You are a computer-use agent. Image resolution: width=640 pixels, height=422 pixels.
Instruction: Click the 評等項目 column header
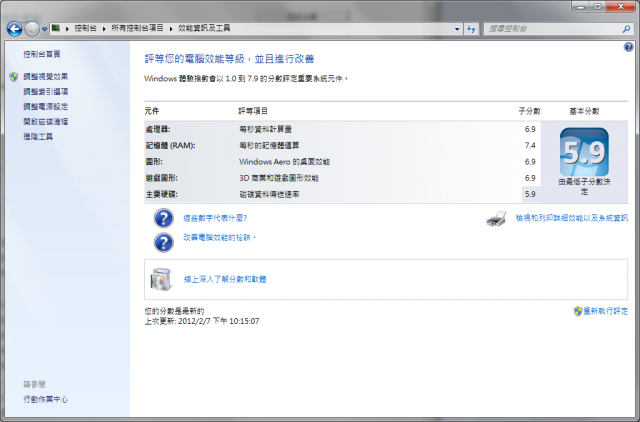(253, 111)
